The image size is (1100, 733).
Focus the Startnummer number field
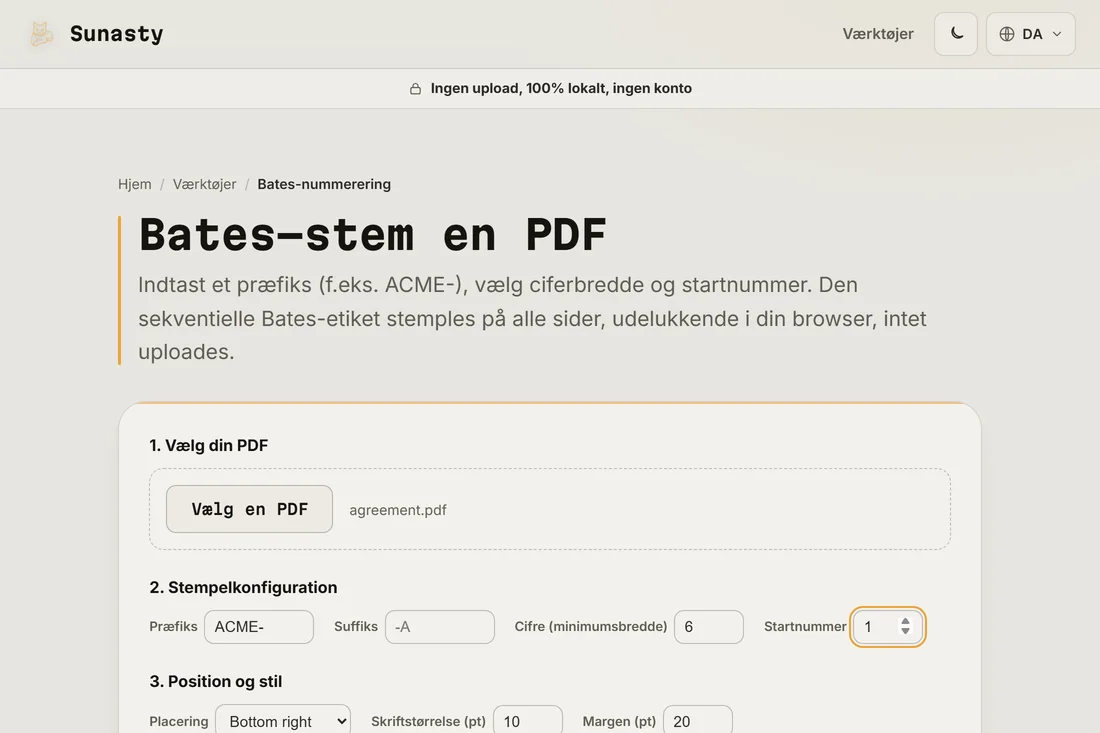pos(887,626)
